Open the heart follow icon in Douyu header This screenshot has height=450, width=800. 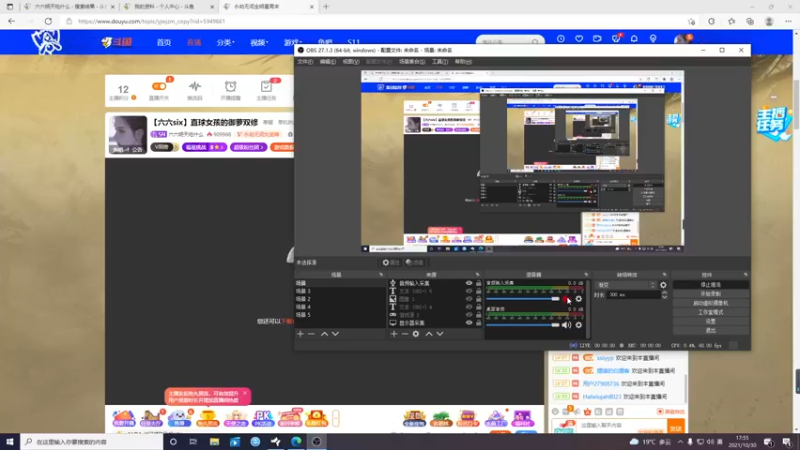[x=579, y=39]
